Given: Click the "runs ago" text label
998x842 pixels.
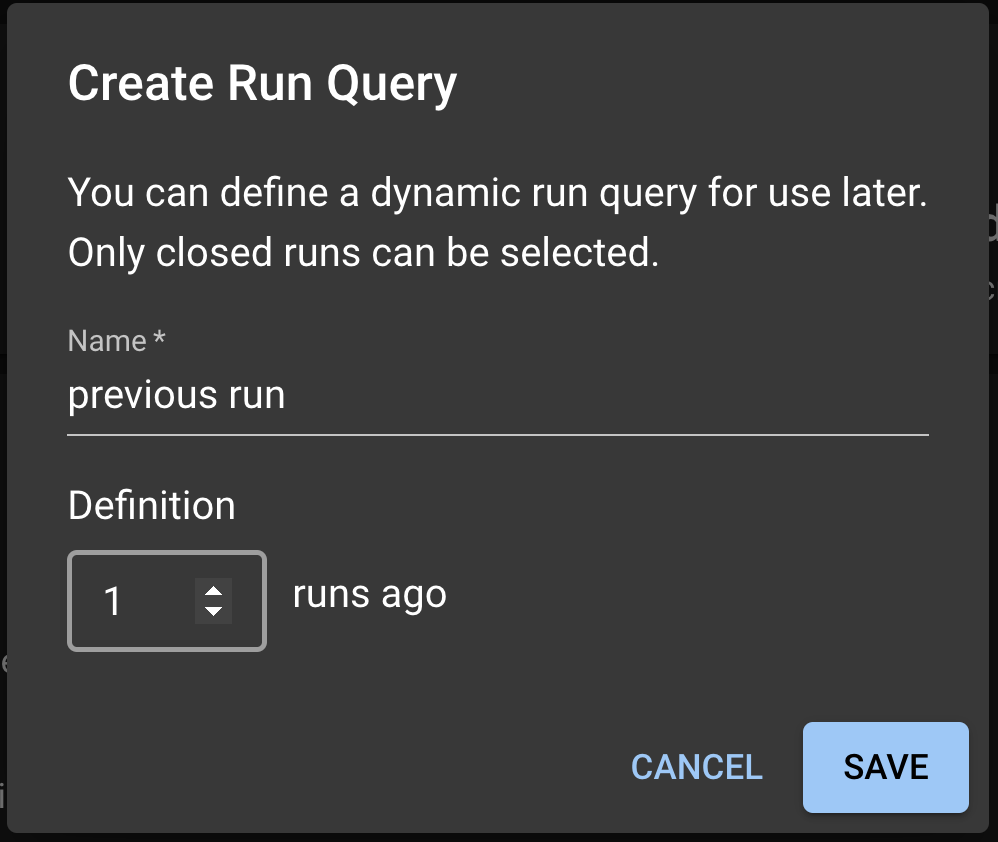Looking at the screenshot, I should 370,594.
